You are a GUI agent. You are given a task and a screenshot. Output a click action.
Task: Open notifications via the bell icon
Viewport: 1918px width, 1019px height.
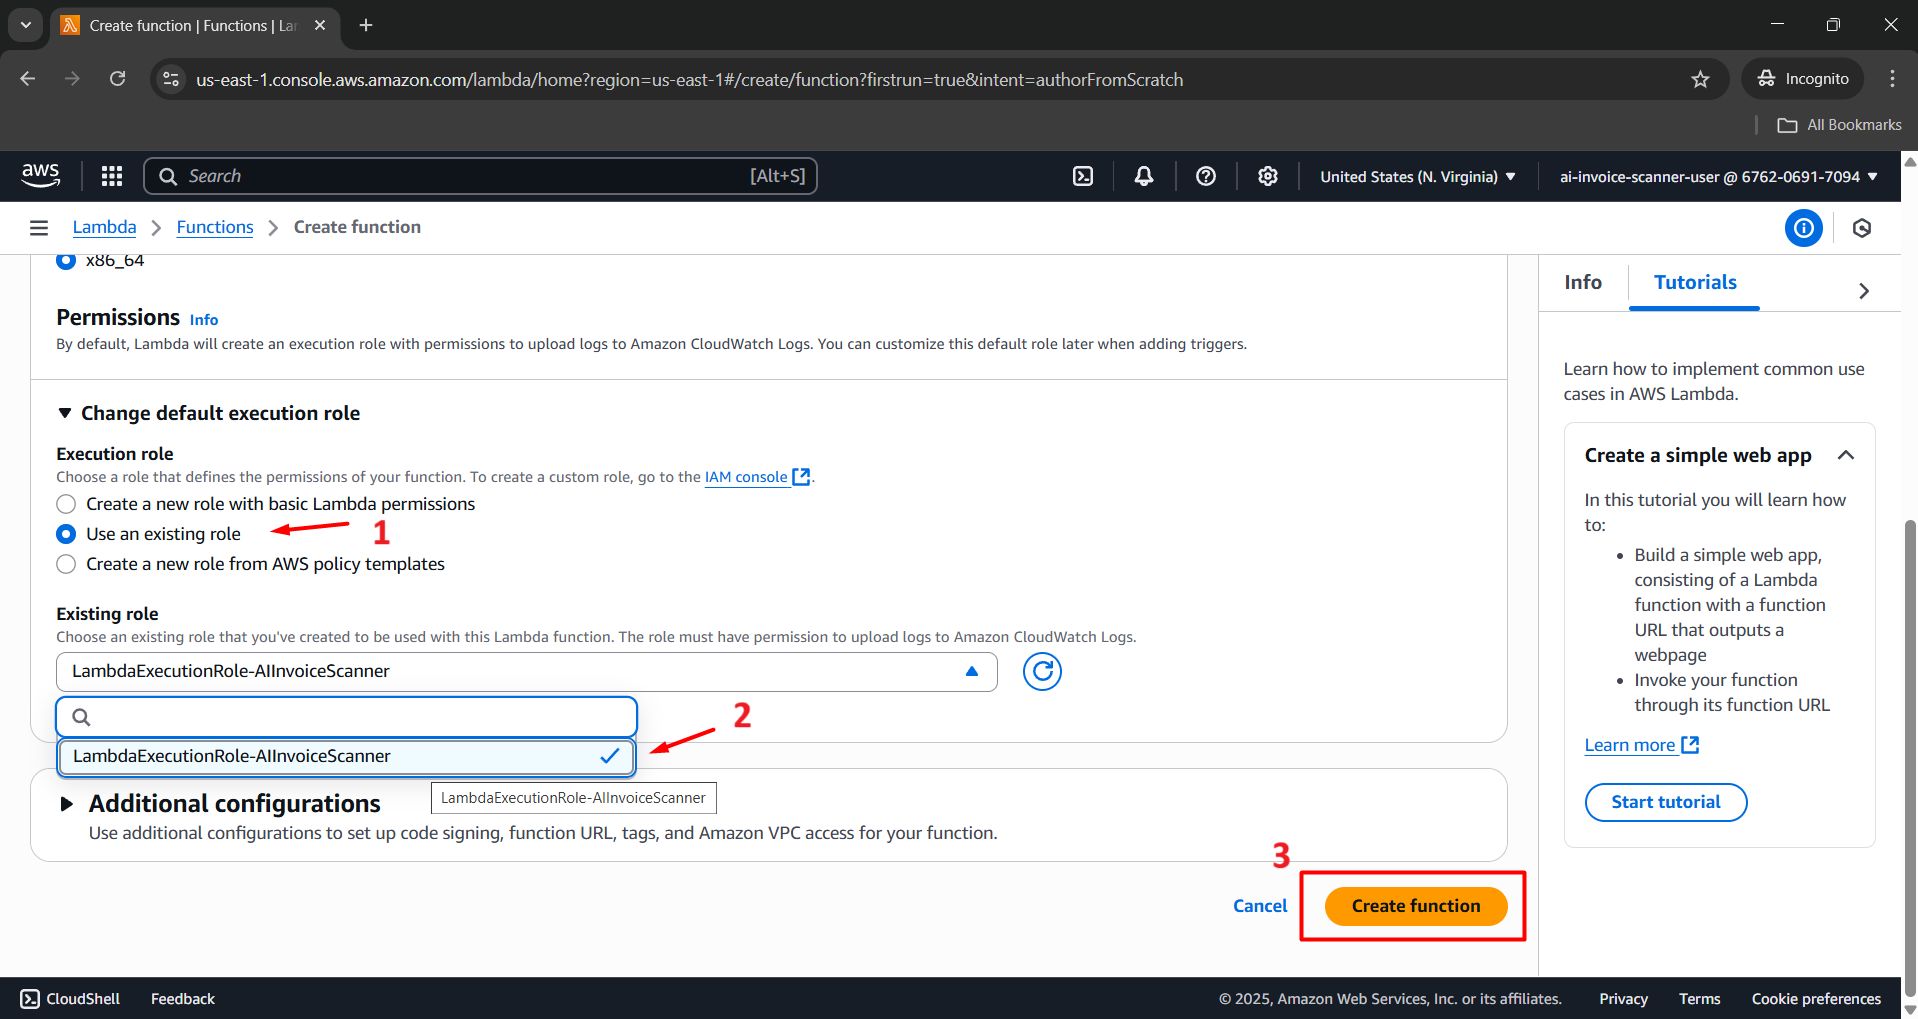click(x=1143, y=175)
